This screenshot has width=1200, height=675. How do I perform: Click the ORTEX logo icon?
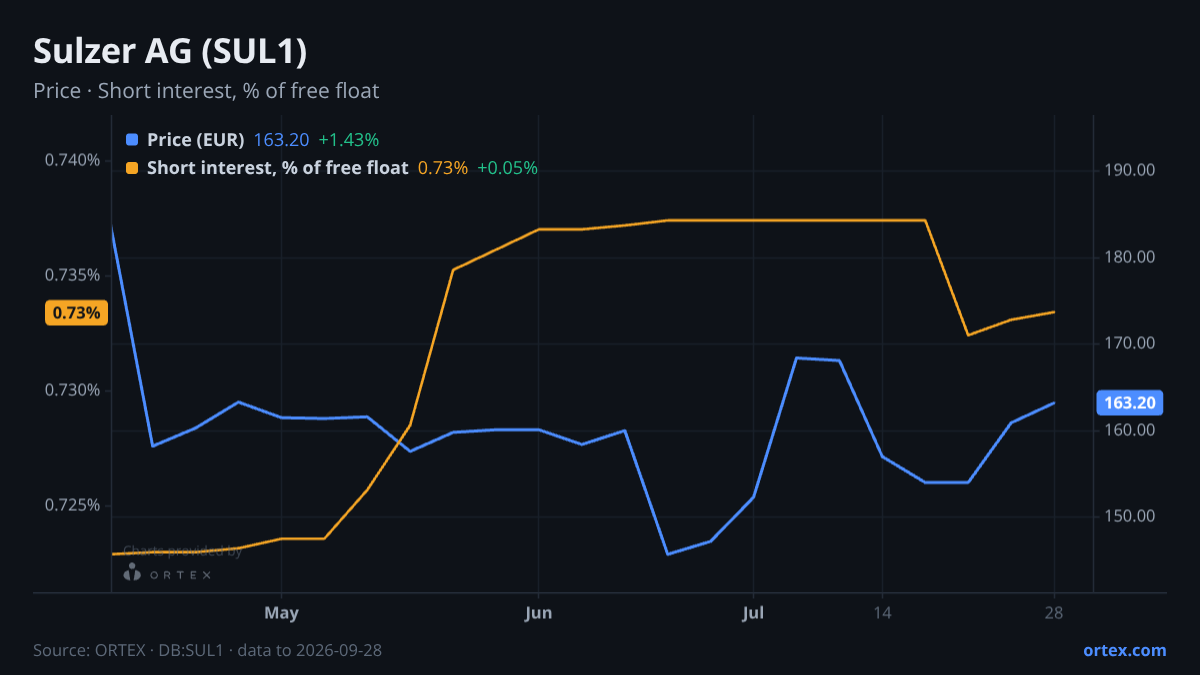[131, 573]
